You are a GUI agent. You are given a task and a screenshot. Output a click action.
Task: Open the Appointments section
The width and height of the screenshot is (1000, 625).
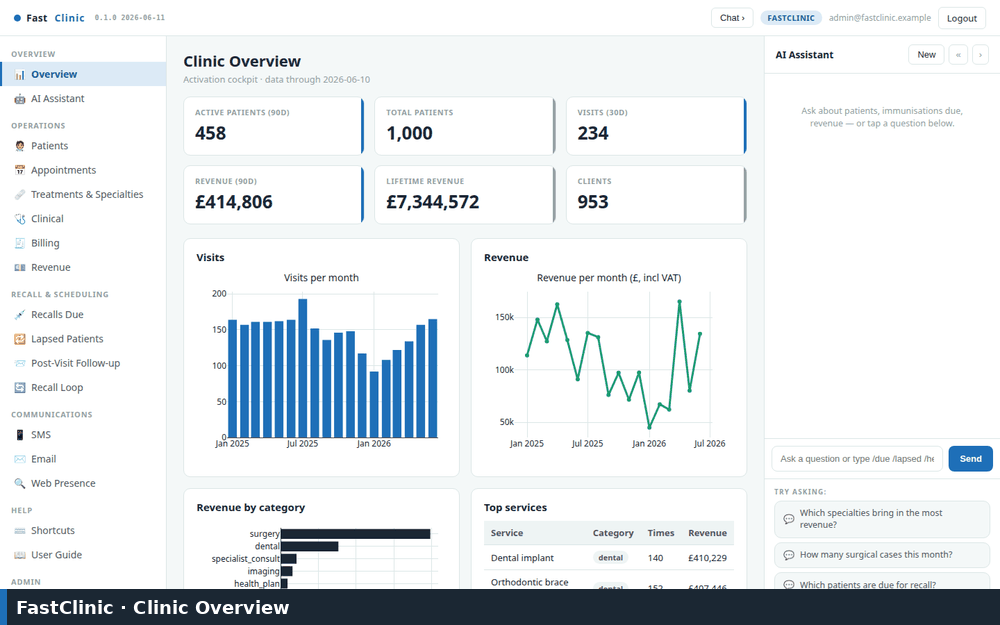point(84,170)
